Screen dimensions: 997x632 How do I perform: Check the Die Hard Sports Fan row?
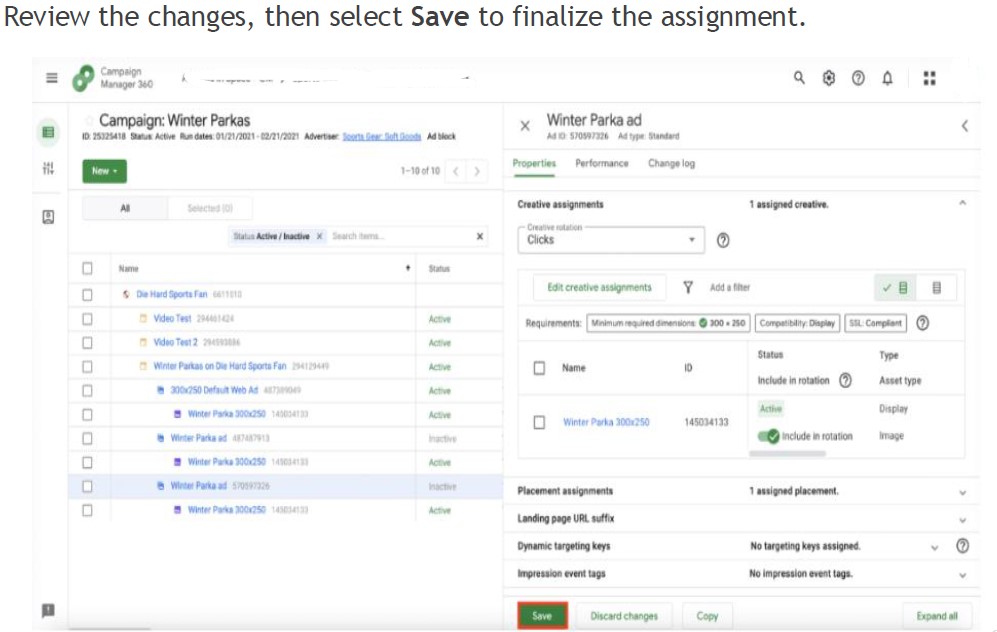point(87,294)
